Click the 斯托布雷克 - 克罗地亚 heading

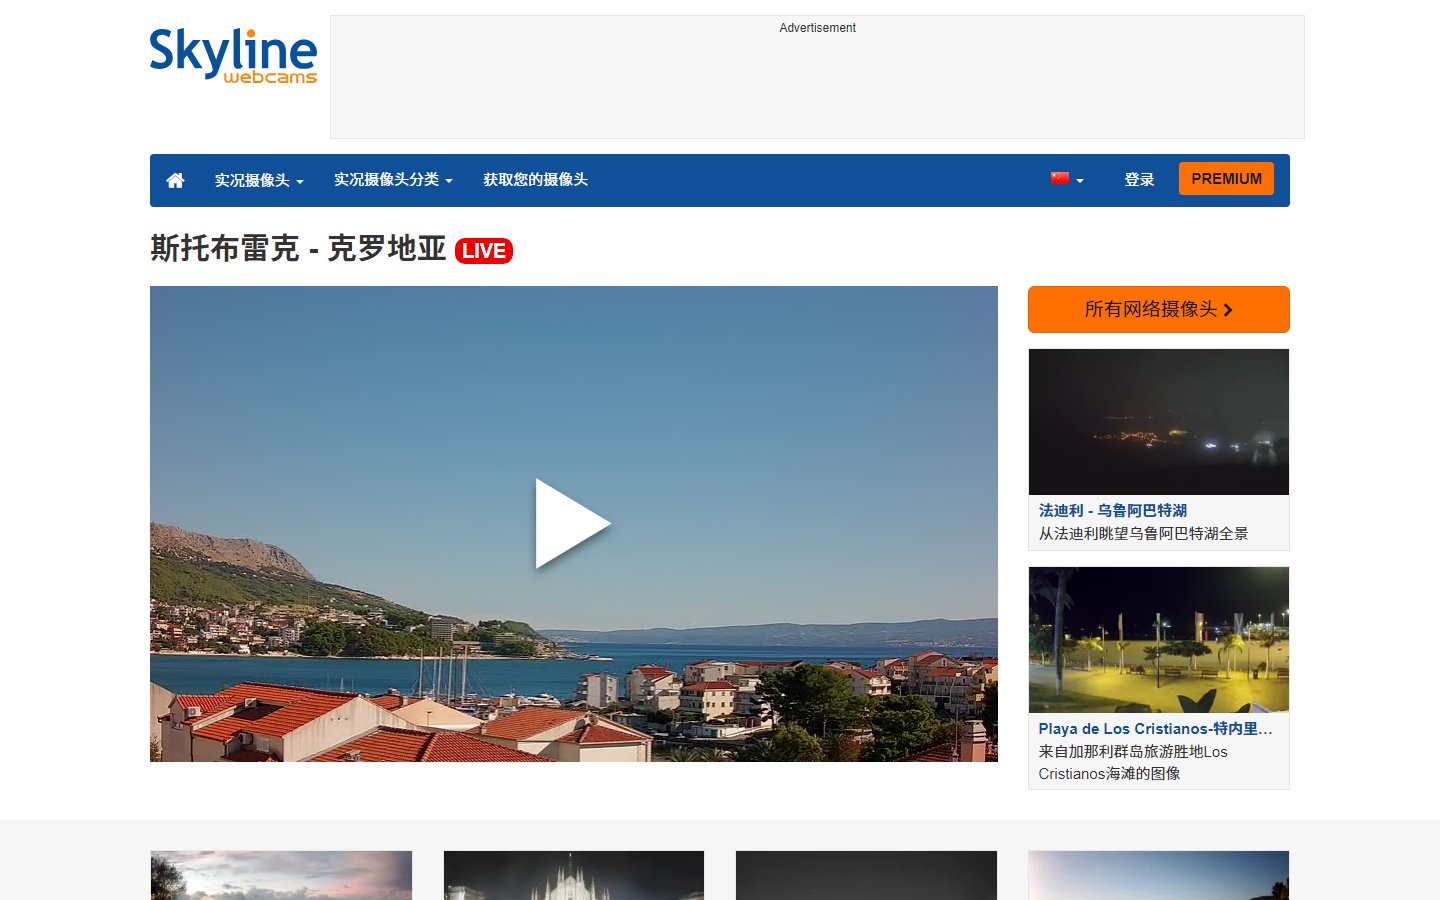[298, 248]
